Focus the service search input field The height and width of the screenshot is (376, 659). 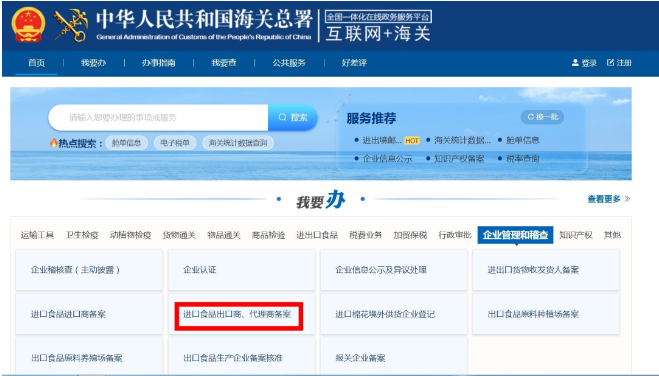pyautogui.click(x=158, y=118)
